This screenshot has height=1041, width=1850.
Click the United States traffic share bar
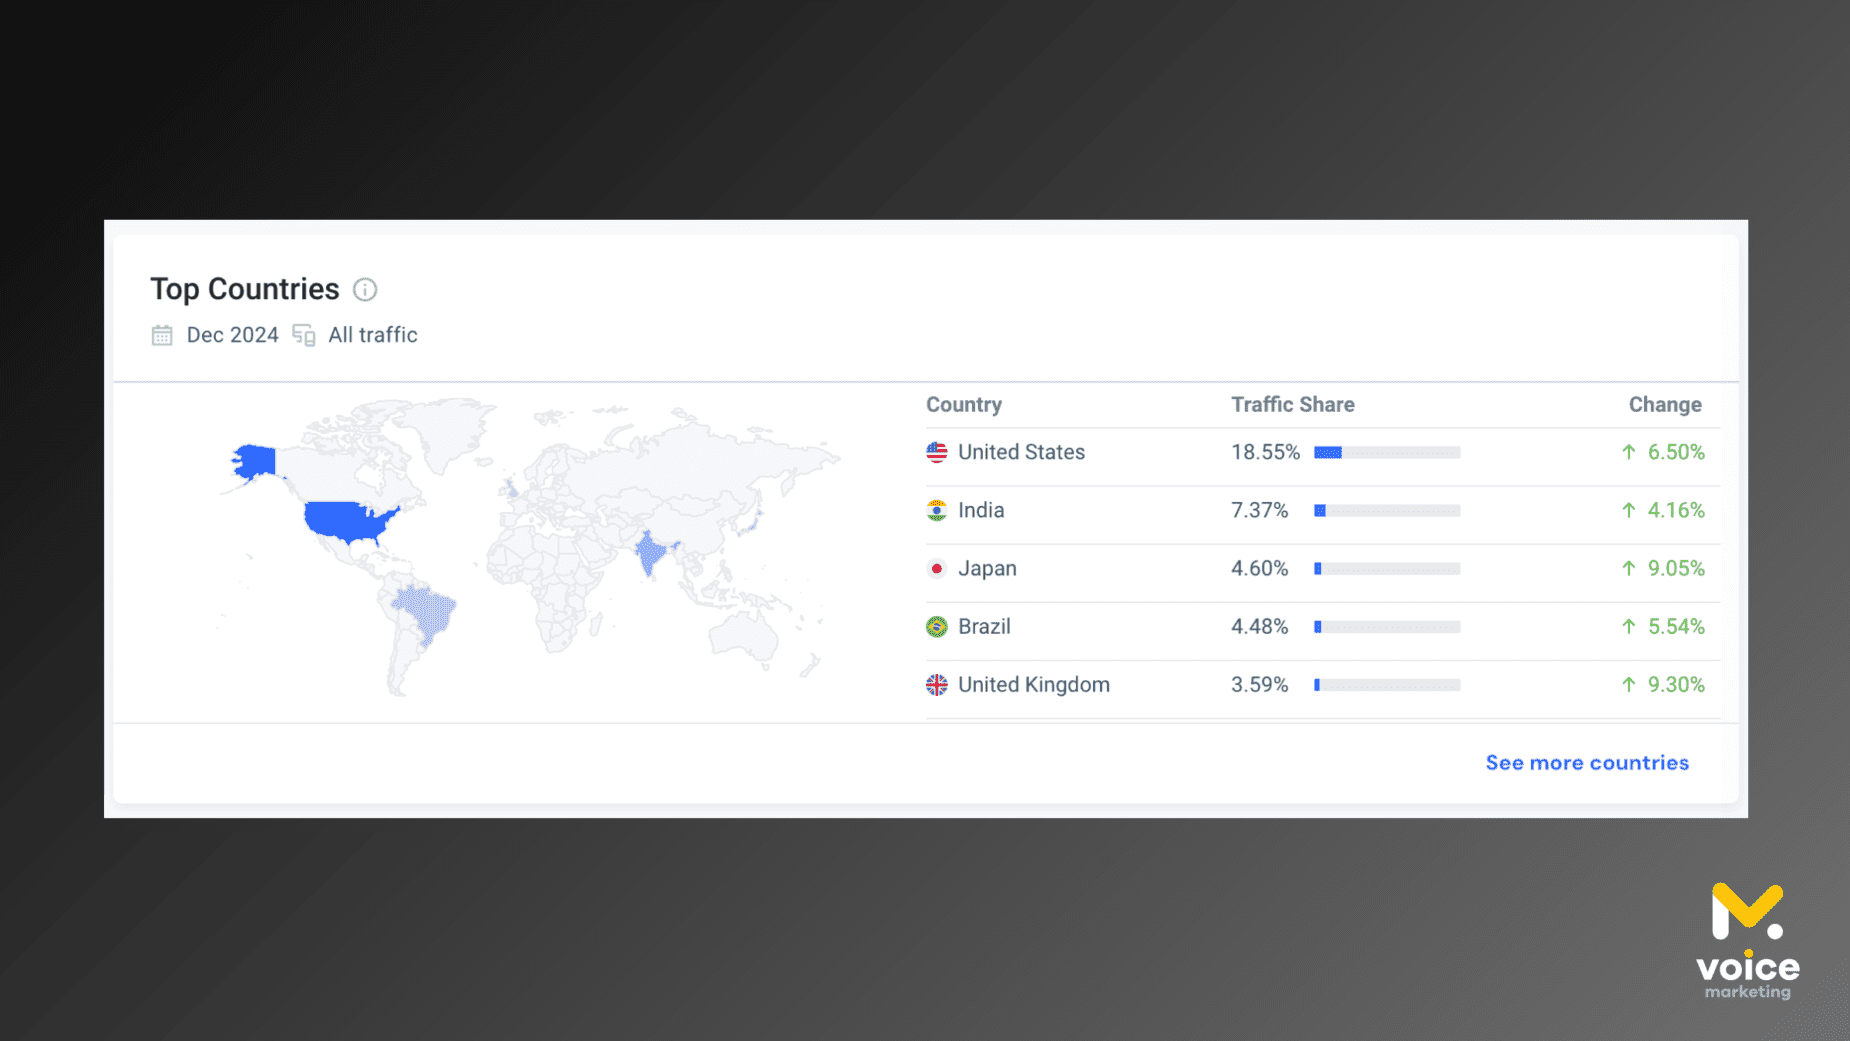pos(1386,453)
